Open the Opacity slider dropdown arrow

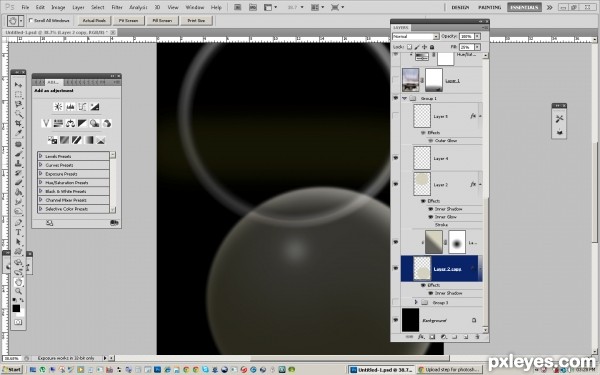pyautogui.click(x=477, y=36)
